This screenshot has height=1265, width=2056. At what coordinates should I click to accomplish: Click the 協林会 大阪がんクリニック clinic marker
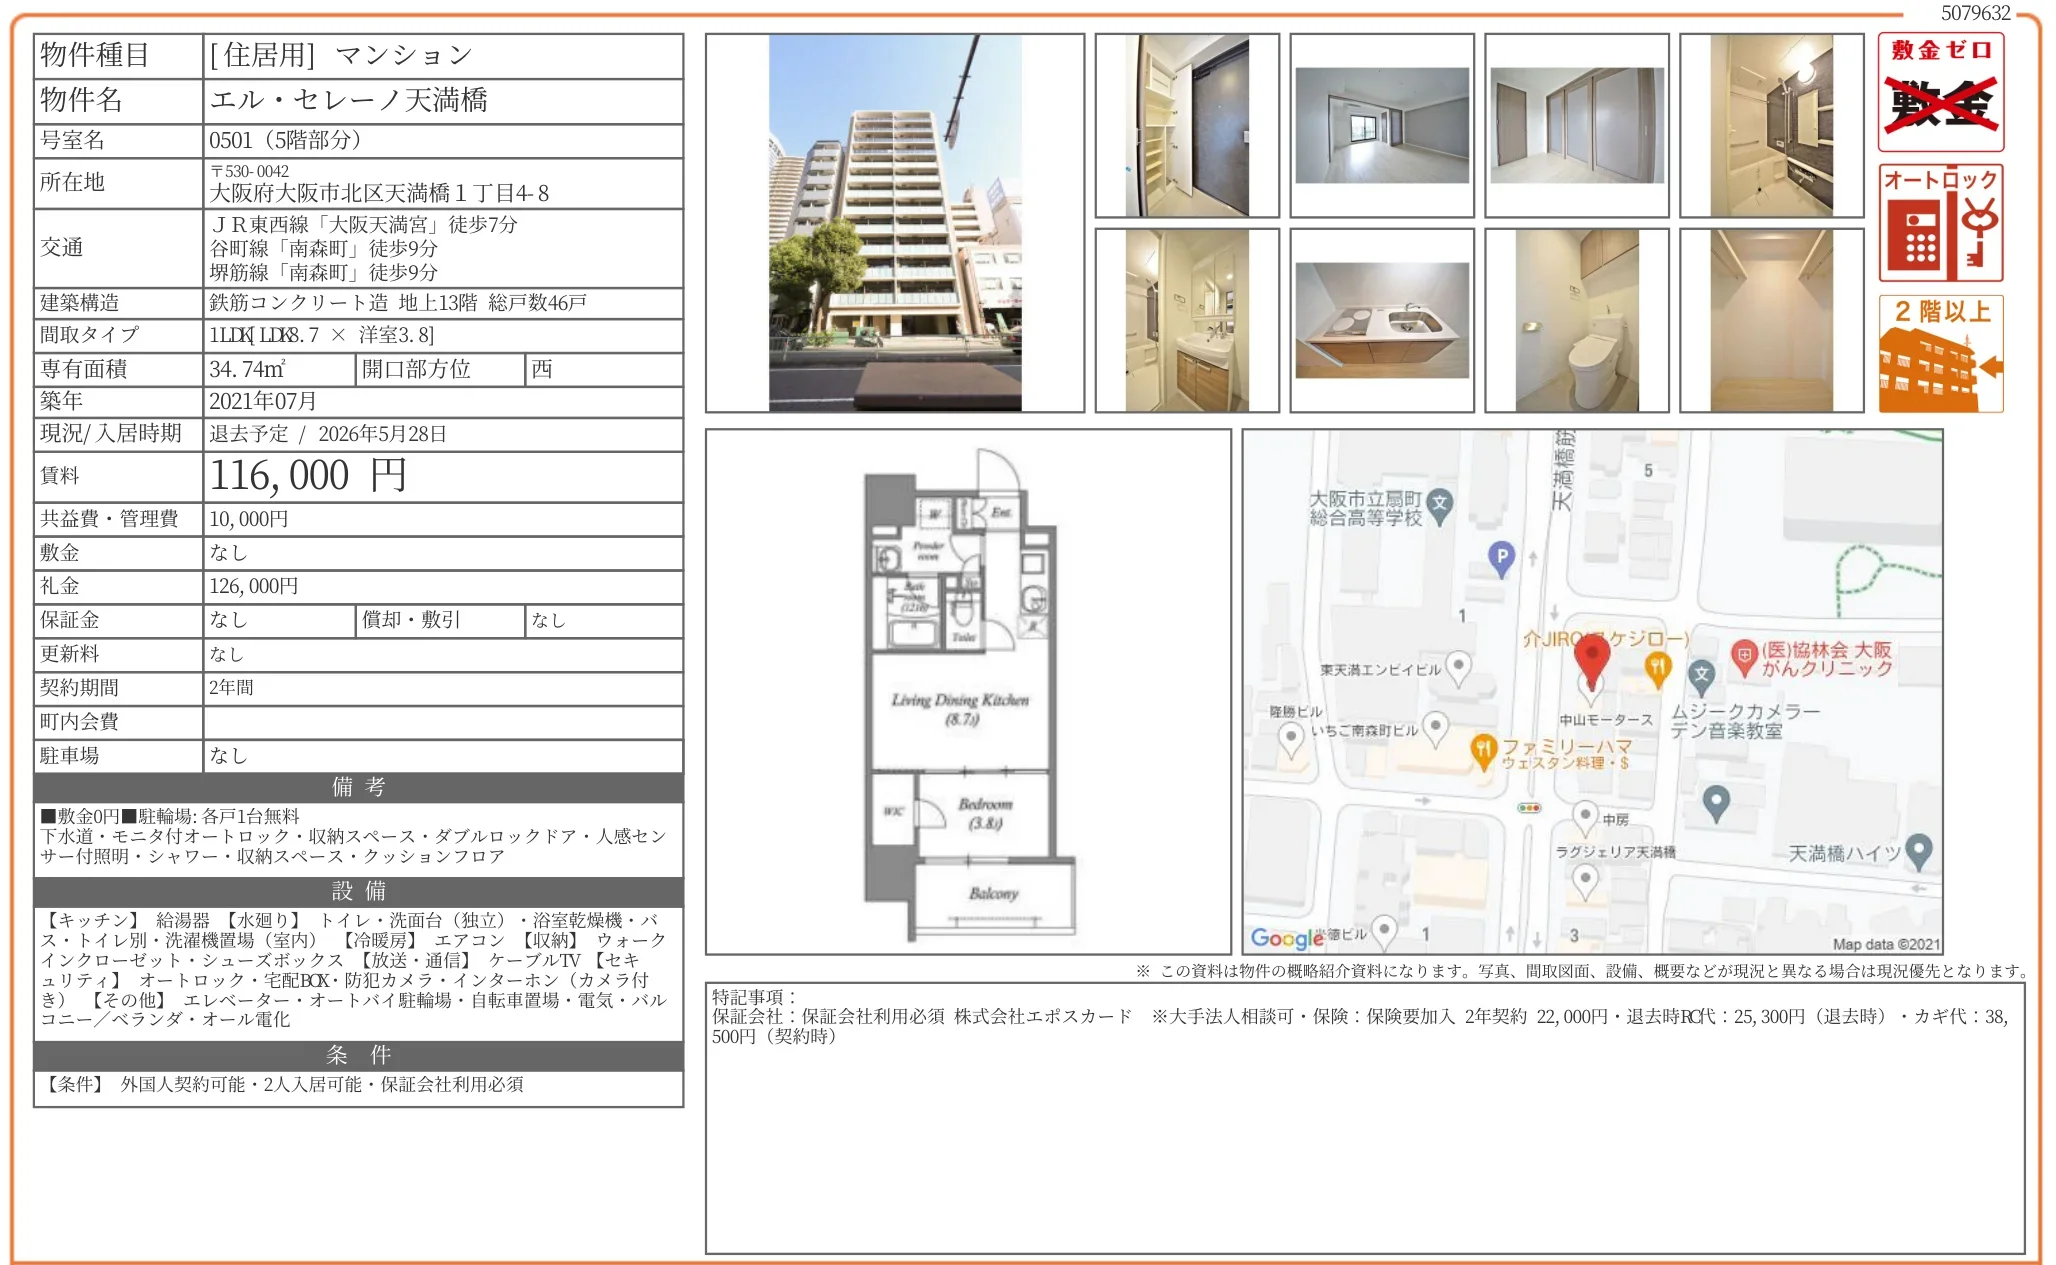1744,657
